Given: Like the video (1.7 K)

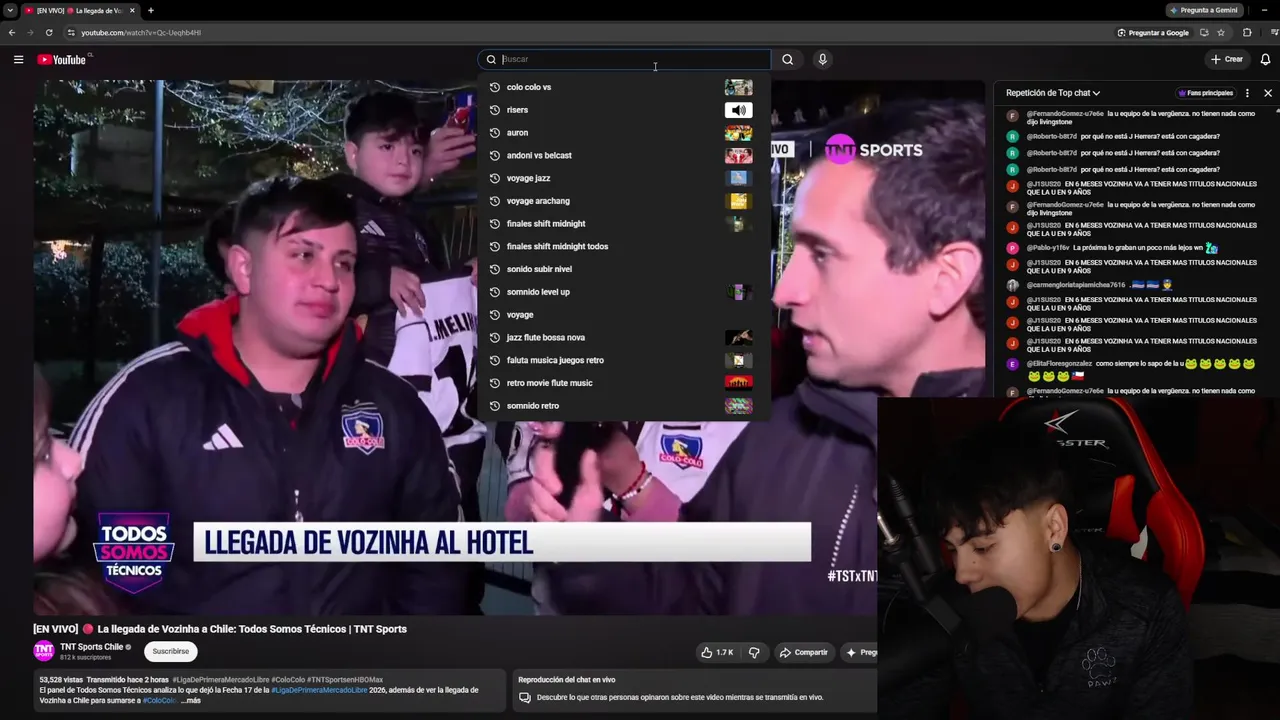Looking at the screenshot, I should coord(718,652).
